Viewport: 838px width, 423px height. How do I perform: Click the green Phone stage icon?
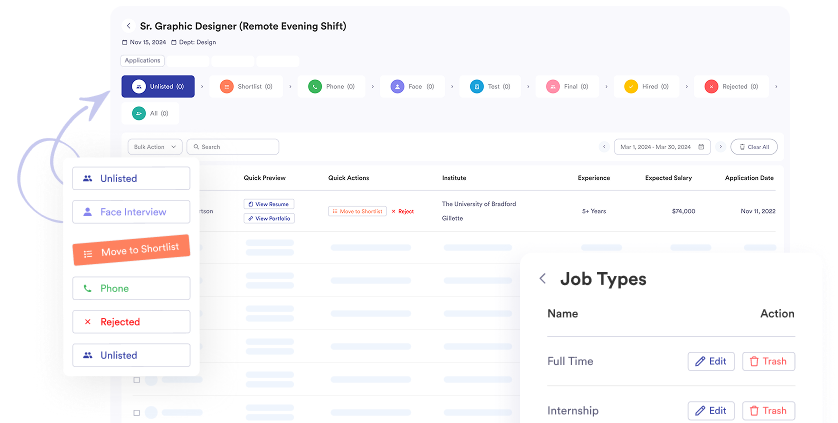[315, 87]
